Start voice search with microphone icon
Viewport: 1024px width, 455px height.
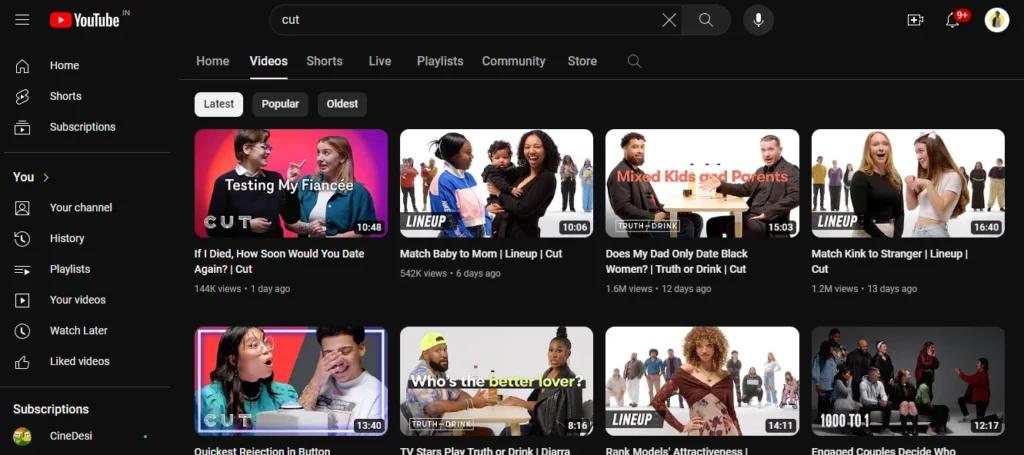[x=758, y=20]
